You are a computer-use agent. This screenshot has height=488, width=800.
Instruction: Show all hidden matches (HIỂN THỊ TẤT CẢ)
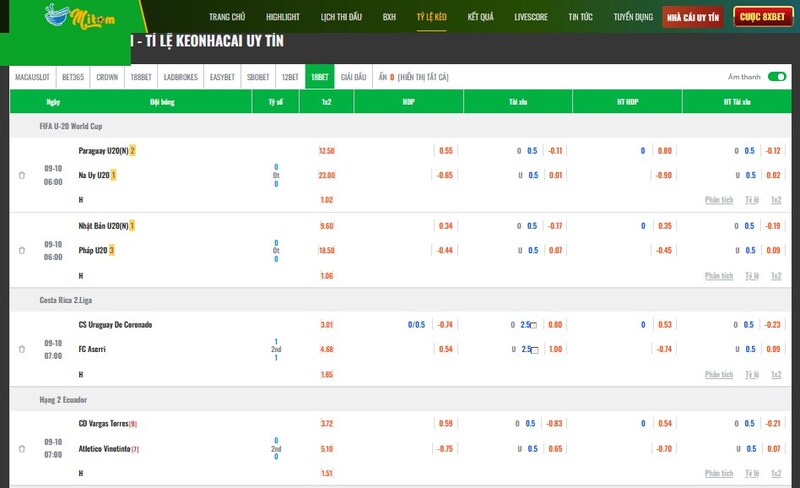[x=423, y=77]
